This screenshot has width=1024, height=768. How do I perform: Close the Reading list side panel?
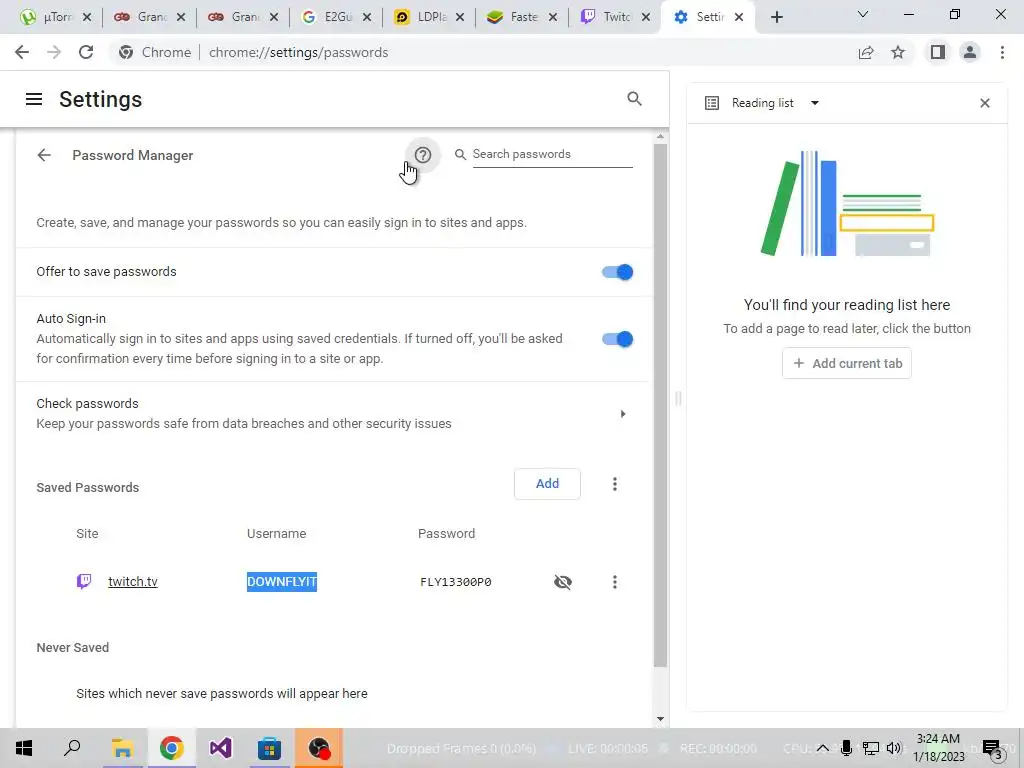click(985, 103)
